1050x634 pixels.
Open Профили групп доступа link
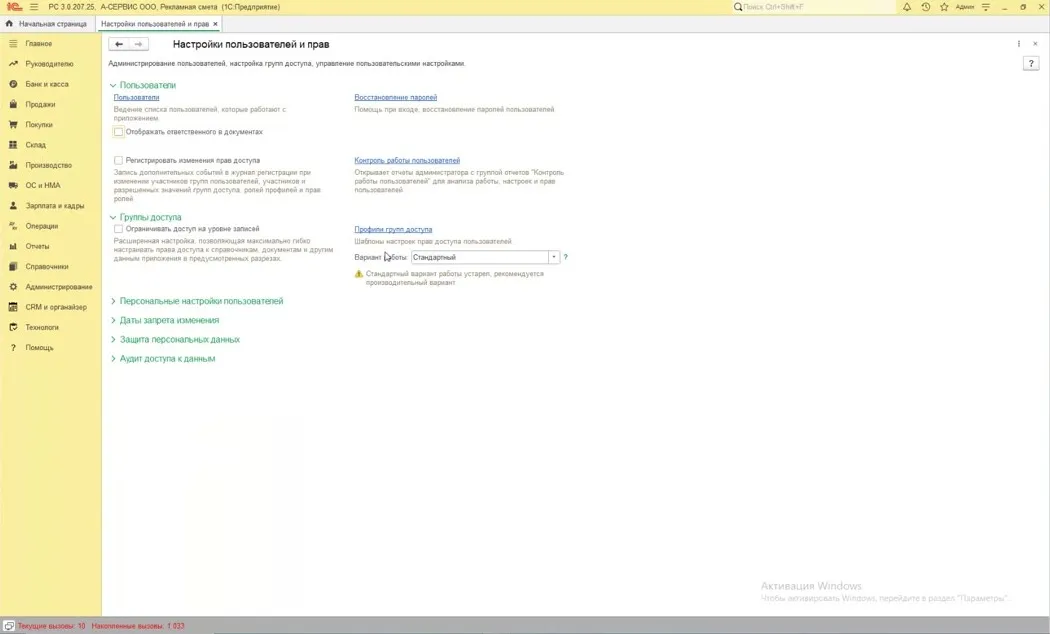coord(393,230)
